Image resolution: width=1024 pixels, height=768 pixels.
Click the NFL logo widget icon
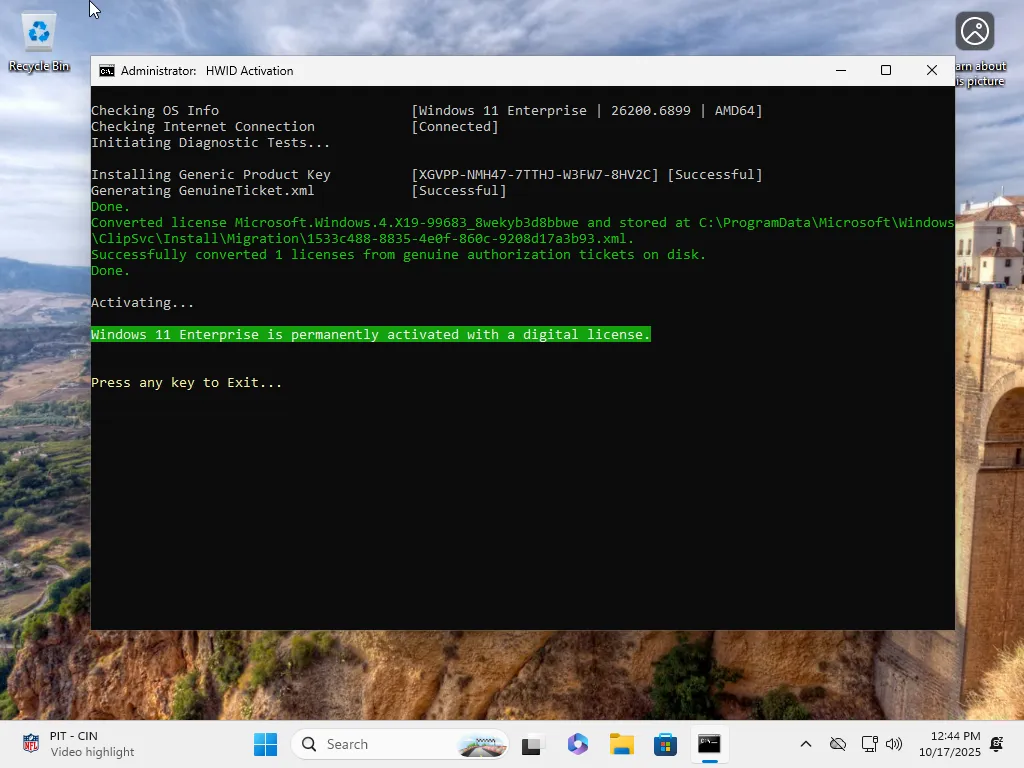click(31, 744)
